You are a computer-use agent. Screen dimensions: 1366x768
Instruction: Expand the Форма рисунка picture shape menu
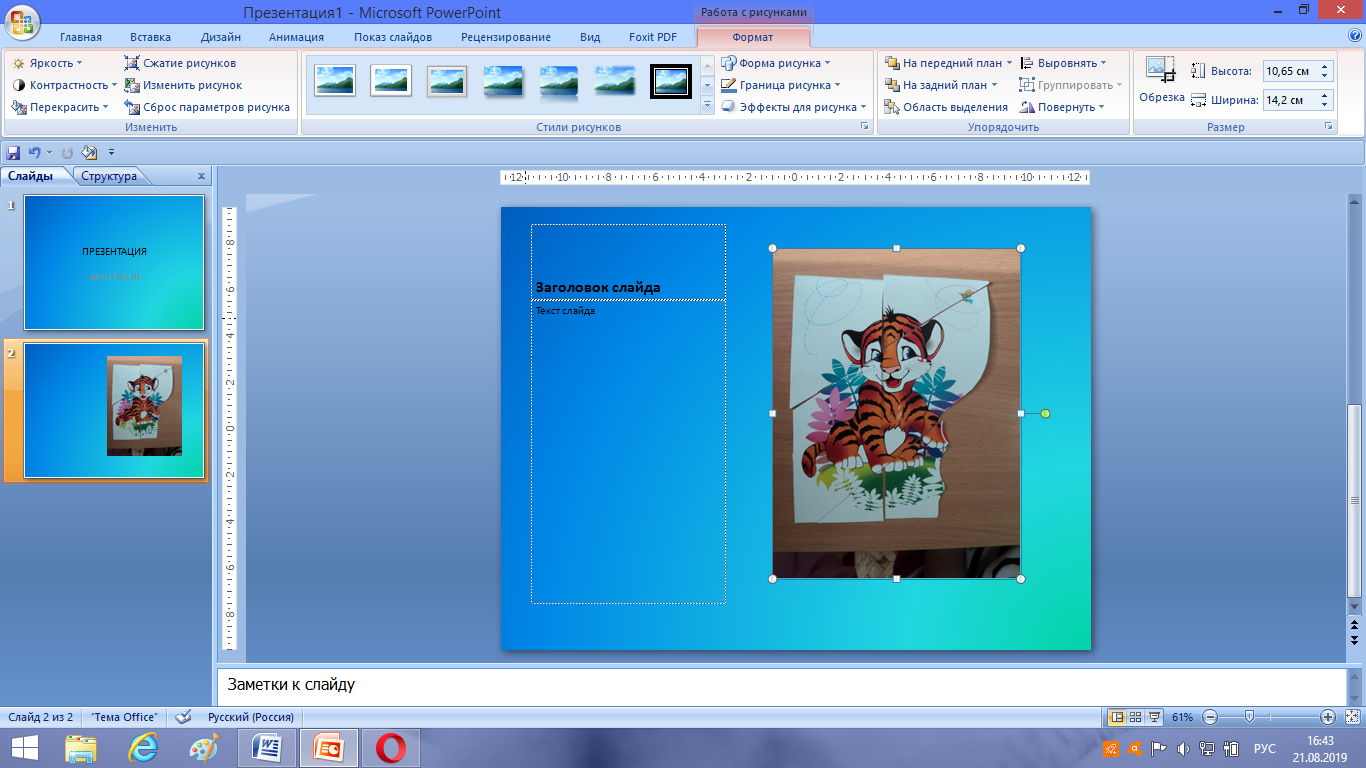tap(776, 63)
